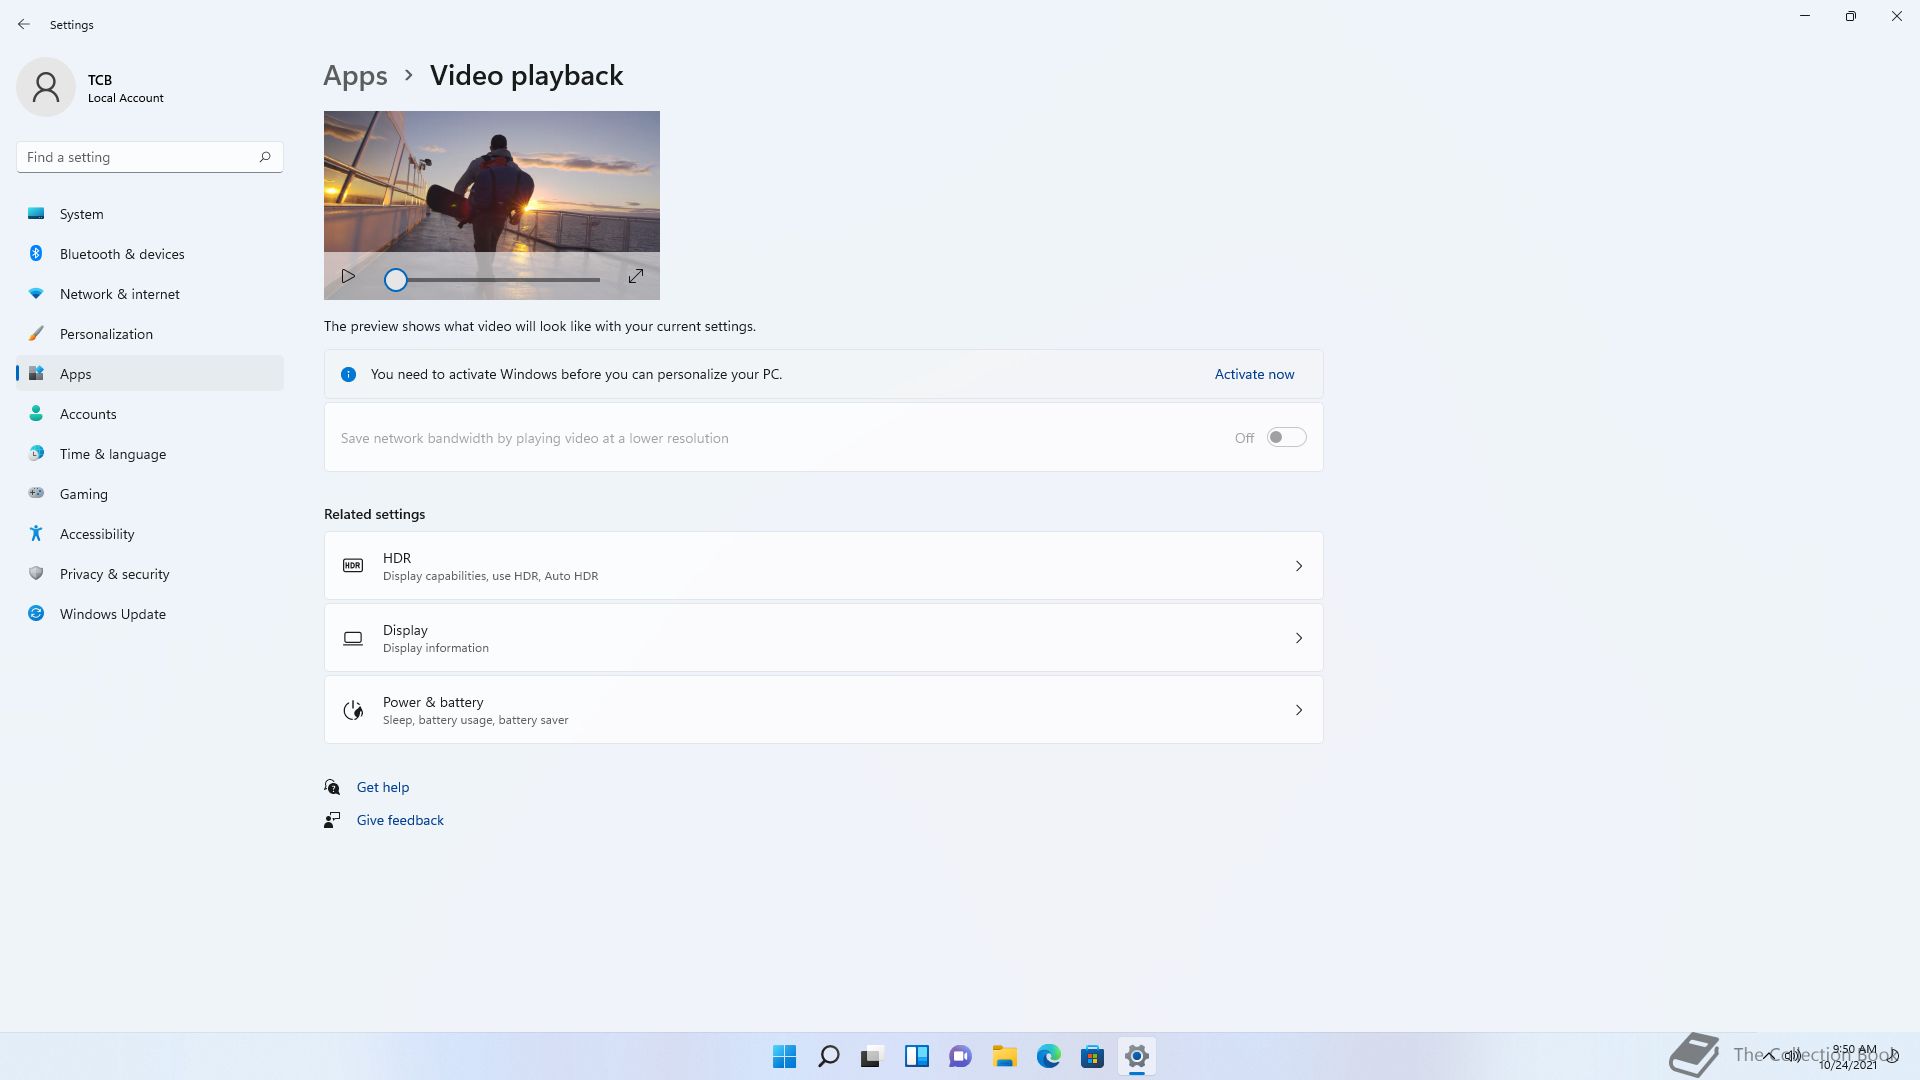1920x1080 pixels.
Task: Restore down the Settings window
Action: click(x=1850, y=16)
